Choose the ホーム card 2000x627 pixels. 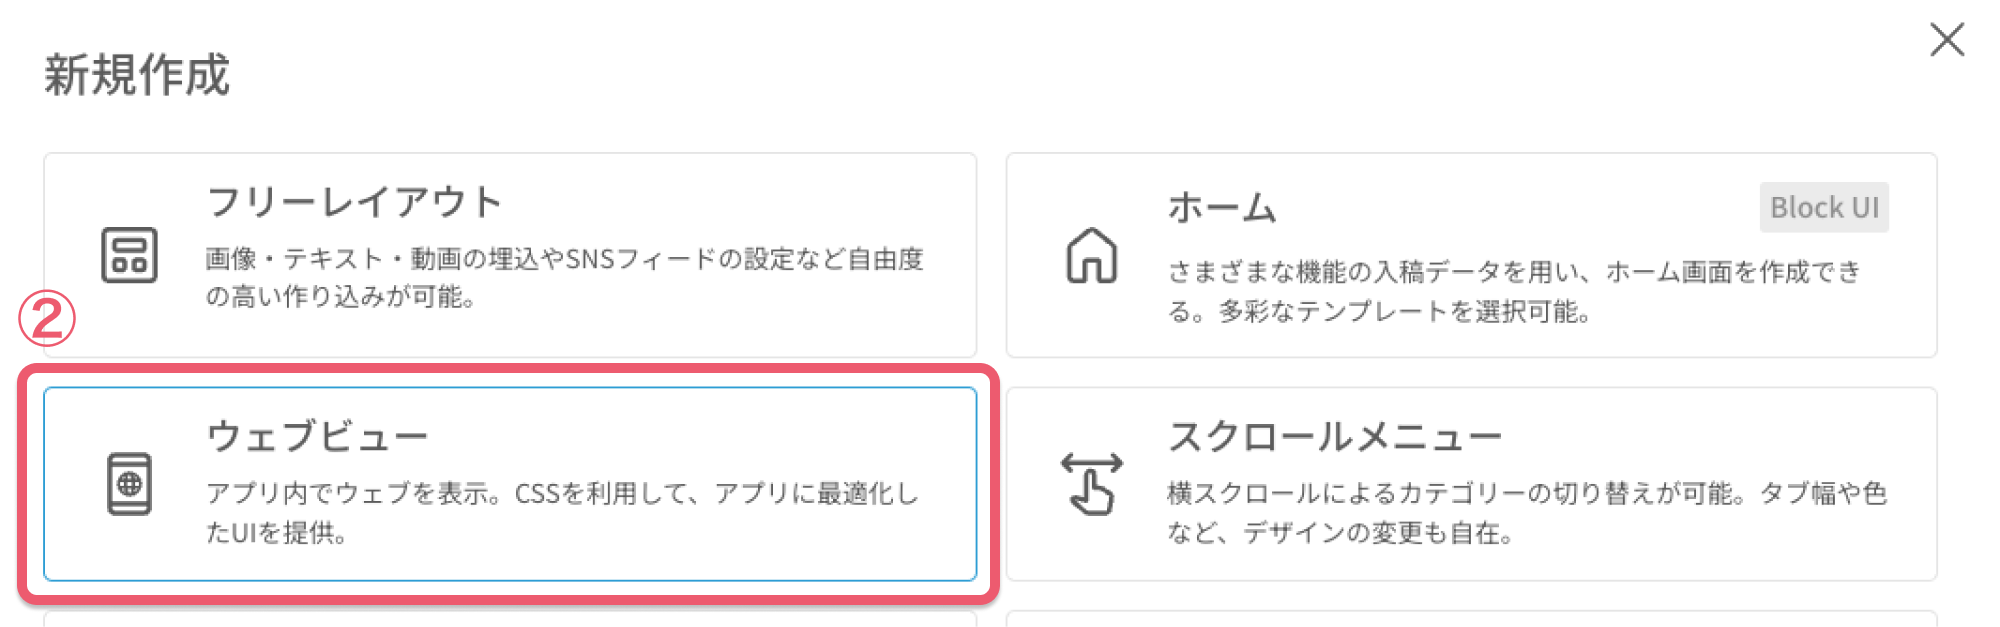tap(1471, 255)
